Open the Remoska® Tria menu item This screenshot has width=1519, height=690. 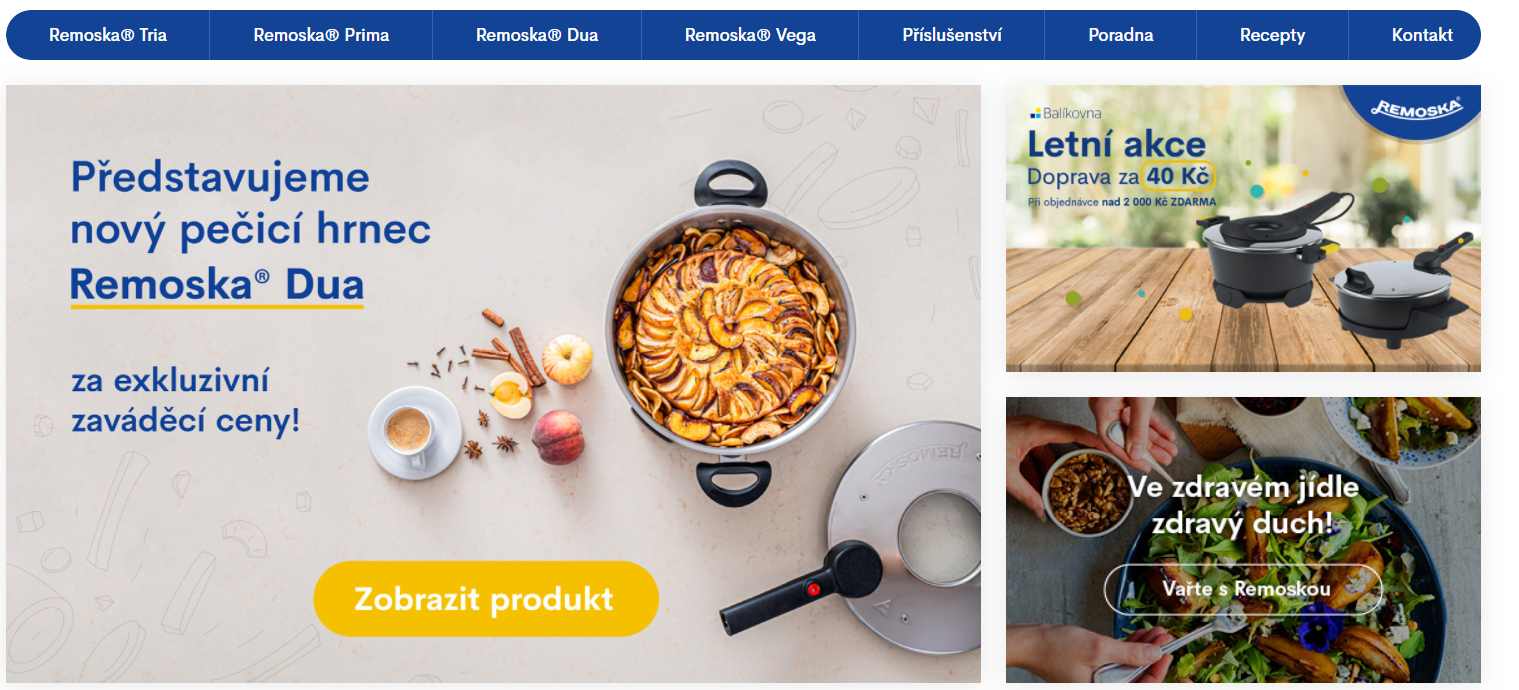point(108,35)
